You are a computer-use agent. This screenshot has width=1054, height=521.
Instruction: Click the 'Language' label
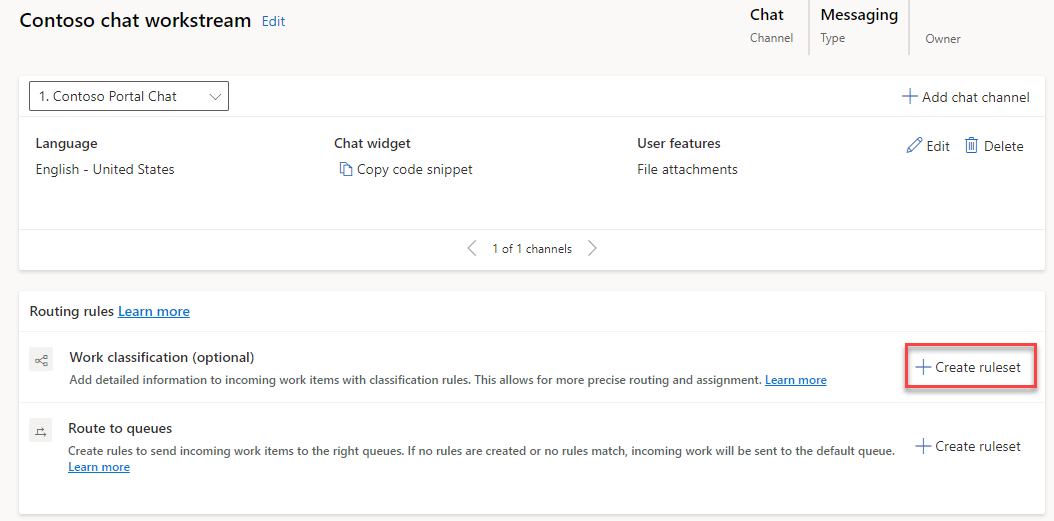(x=67, y=144)
